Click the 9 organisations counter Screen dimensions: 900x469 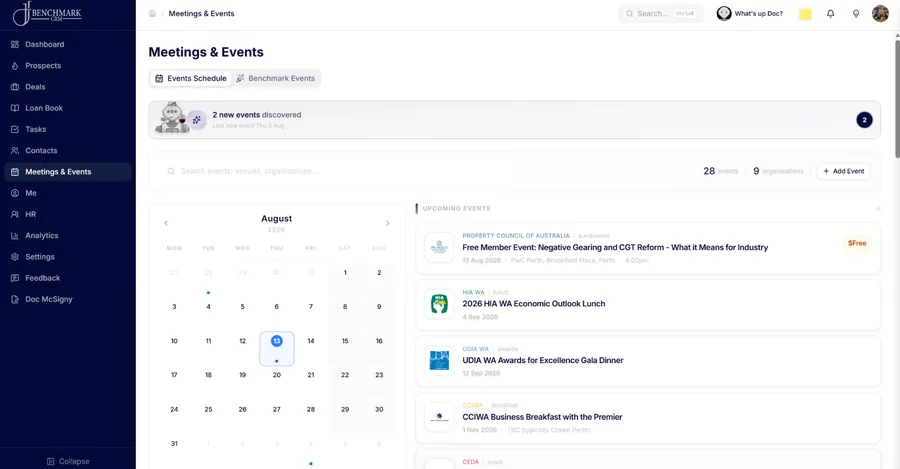pos(778,171)
